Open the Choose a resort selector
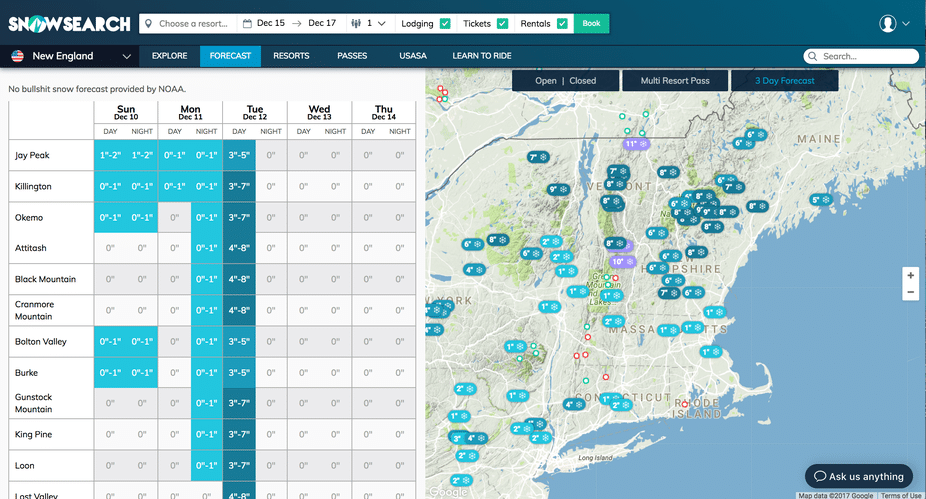 (x=189, y=24)
